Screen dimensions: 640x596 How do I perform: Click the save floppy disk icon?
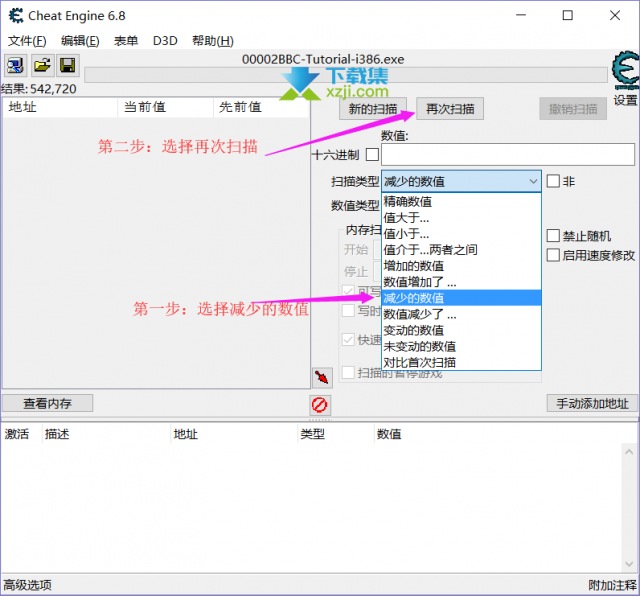(68, 65)
